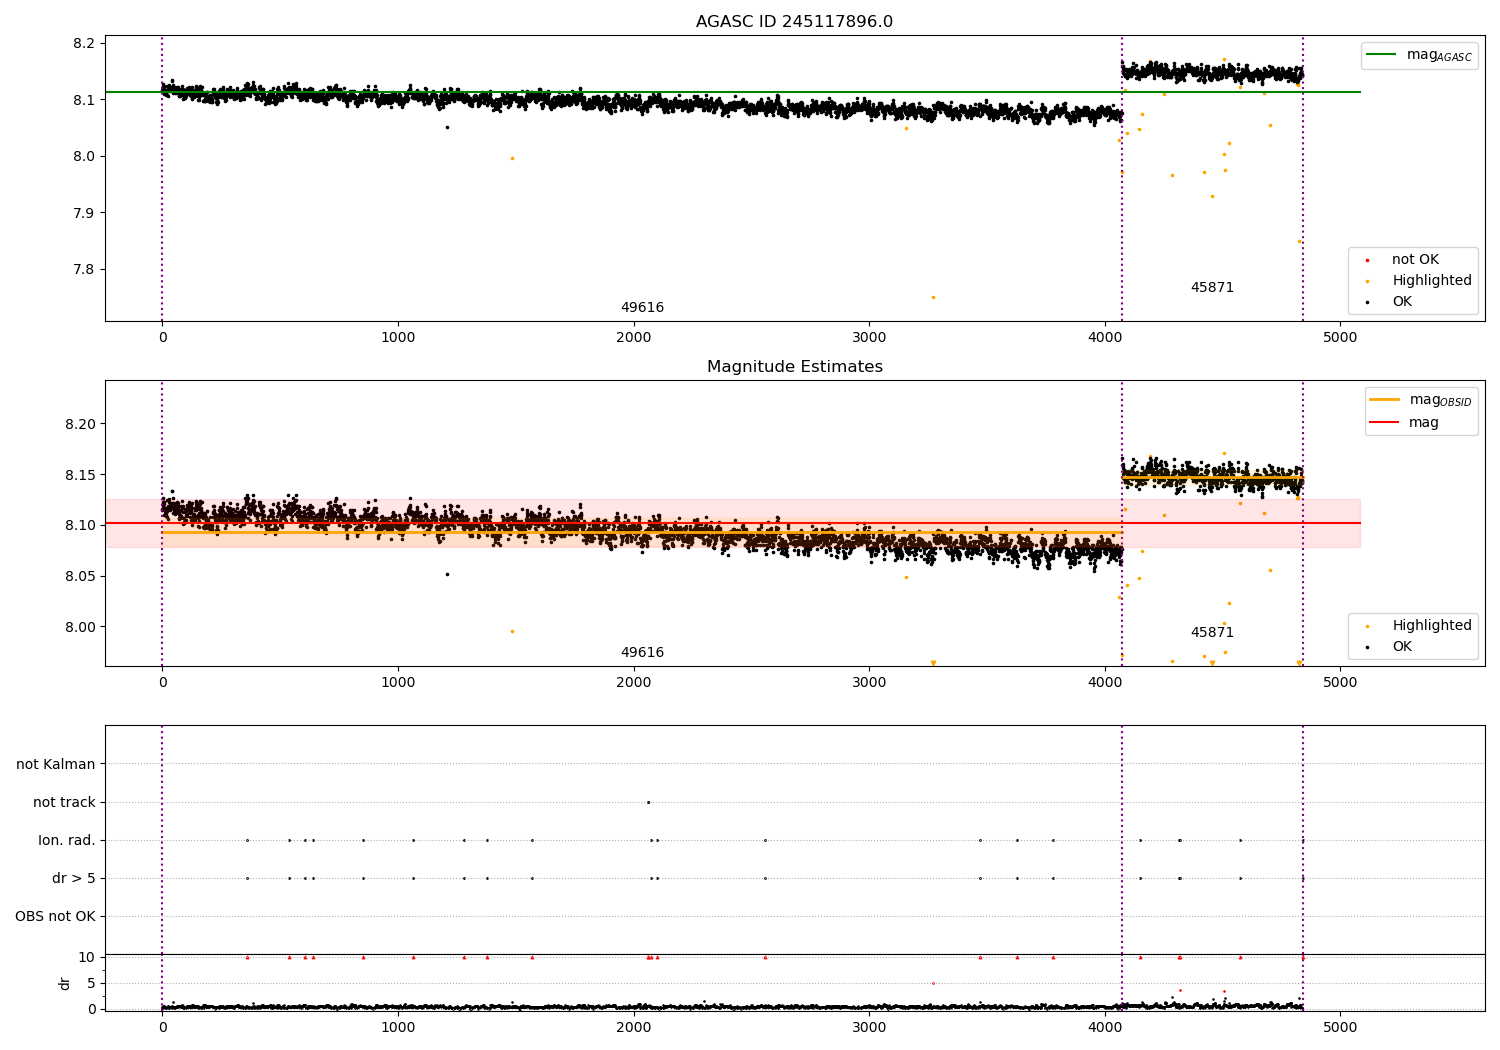Click the '8.05' y-tick label in middle plot
This screenshot has width=1500, height=1050.
click(80, 577)
